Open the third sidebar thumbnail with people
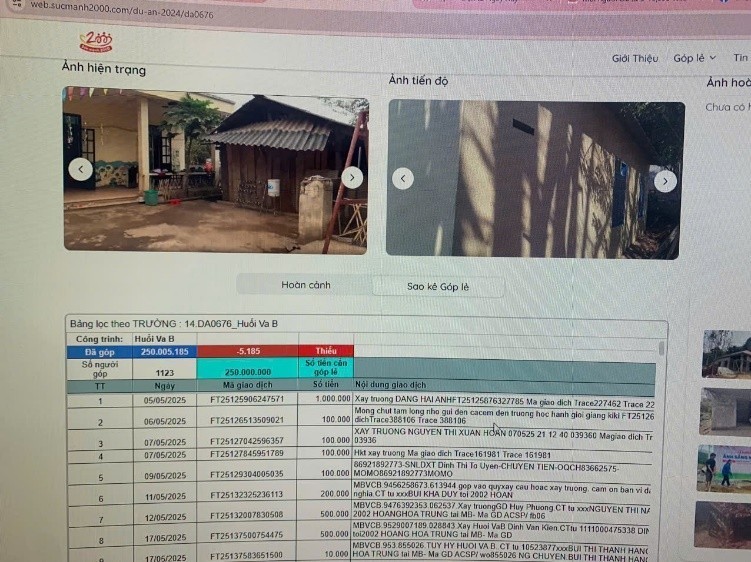Screen dimensions: 751x562 (726, 468)
